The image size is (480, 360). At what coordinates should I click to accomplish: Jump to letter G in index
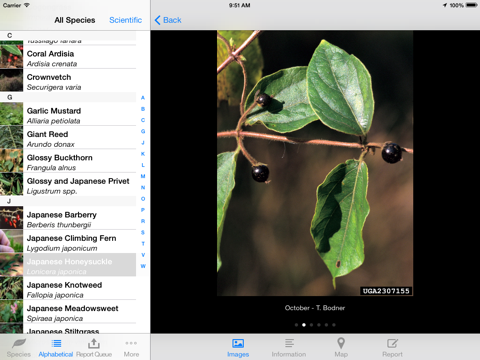[x=143, y=131]
